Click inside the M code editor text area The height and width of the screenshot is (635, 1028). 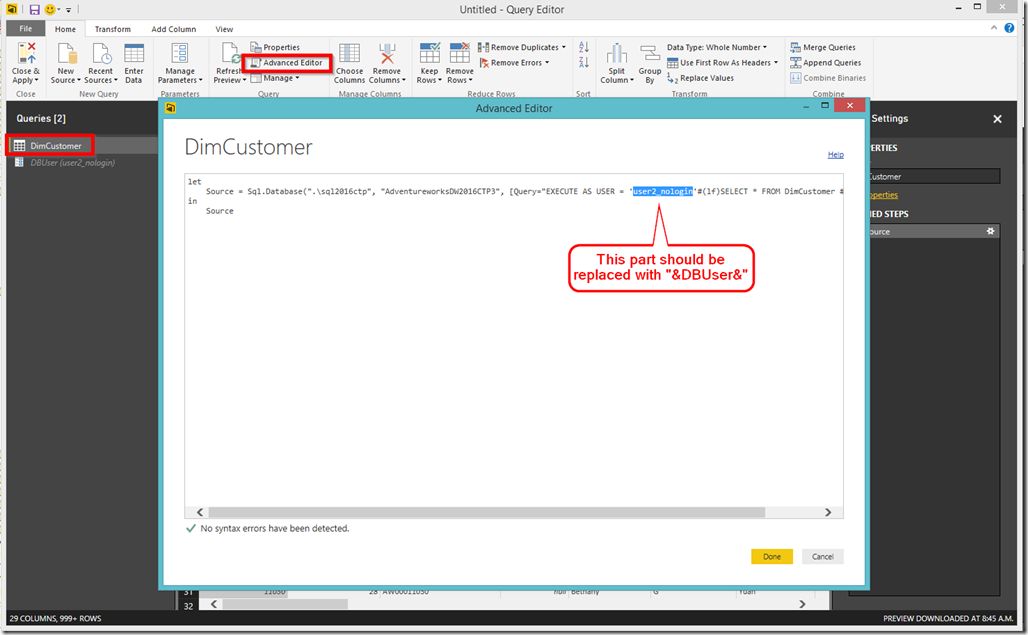tap(514, 339)
